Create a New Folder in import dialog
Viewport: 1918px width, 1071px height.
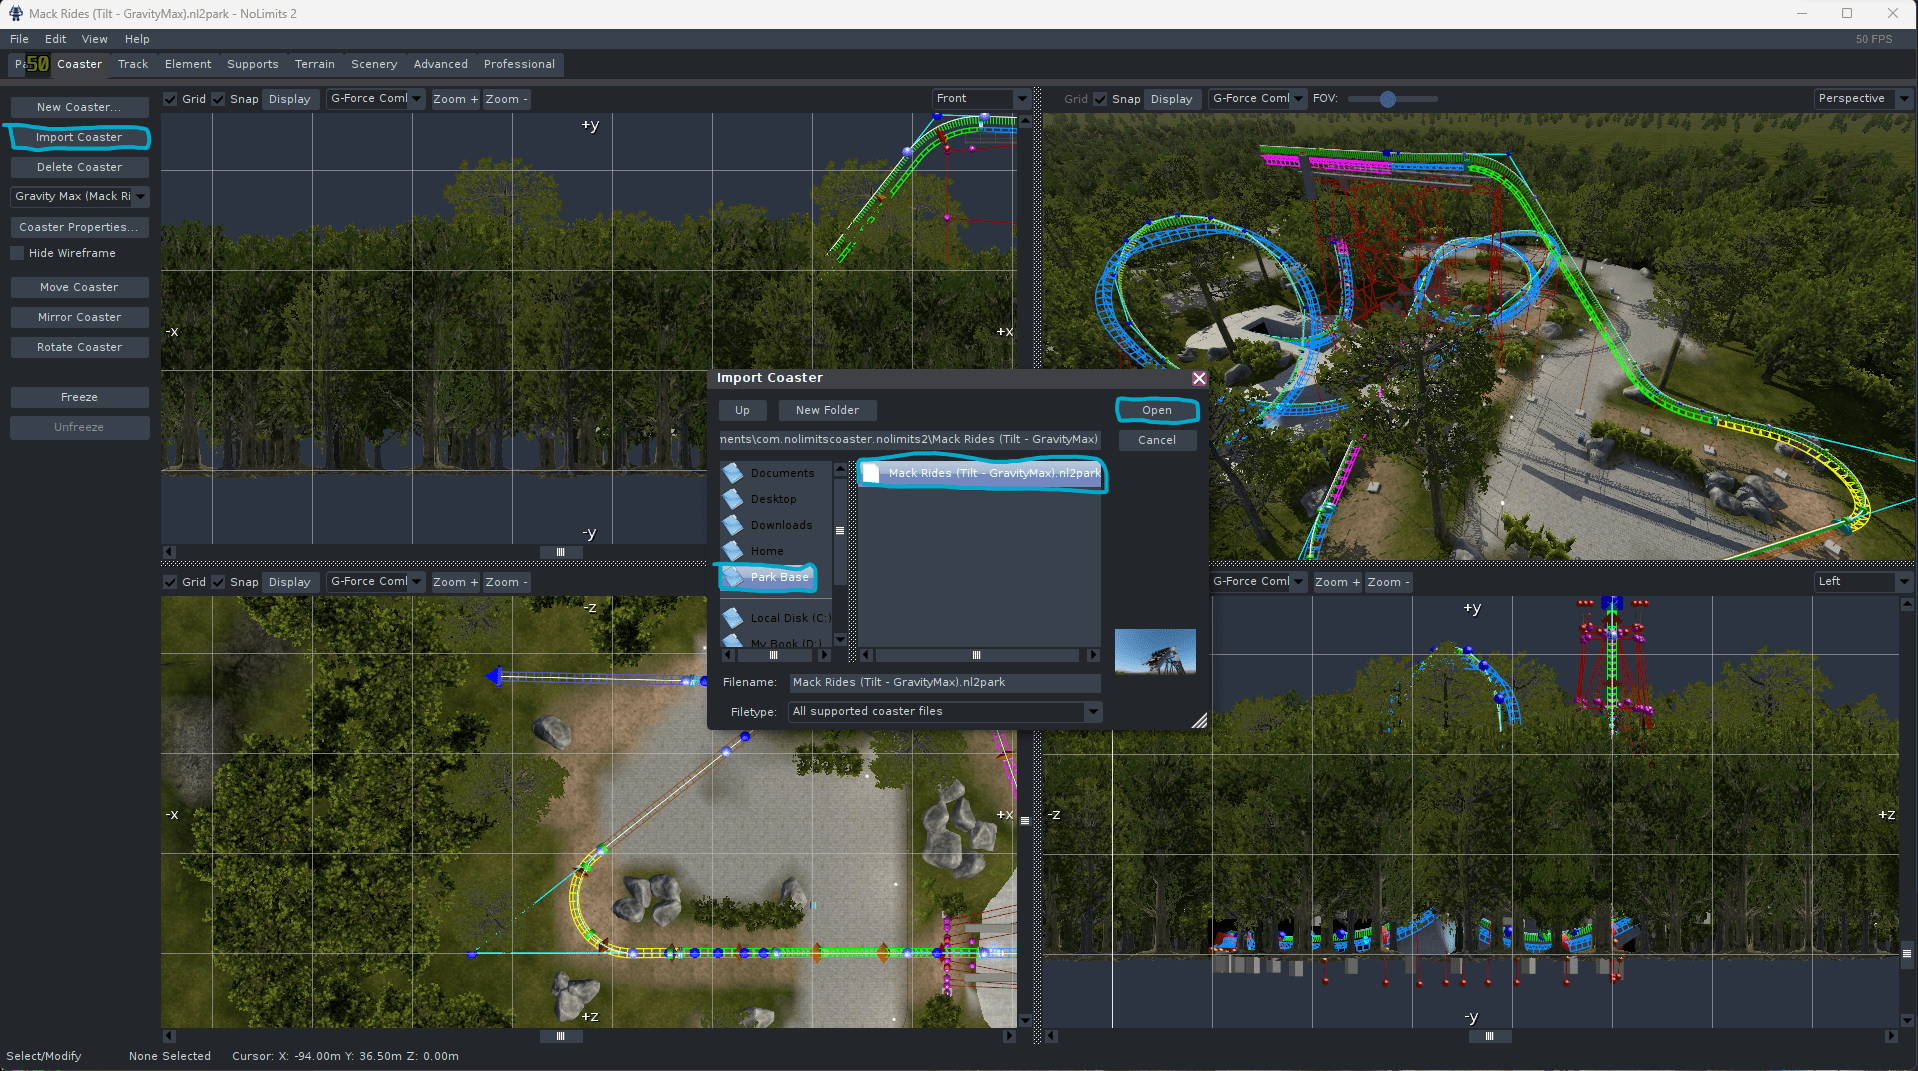point(827,410)
